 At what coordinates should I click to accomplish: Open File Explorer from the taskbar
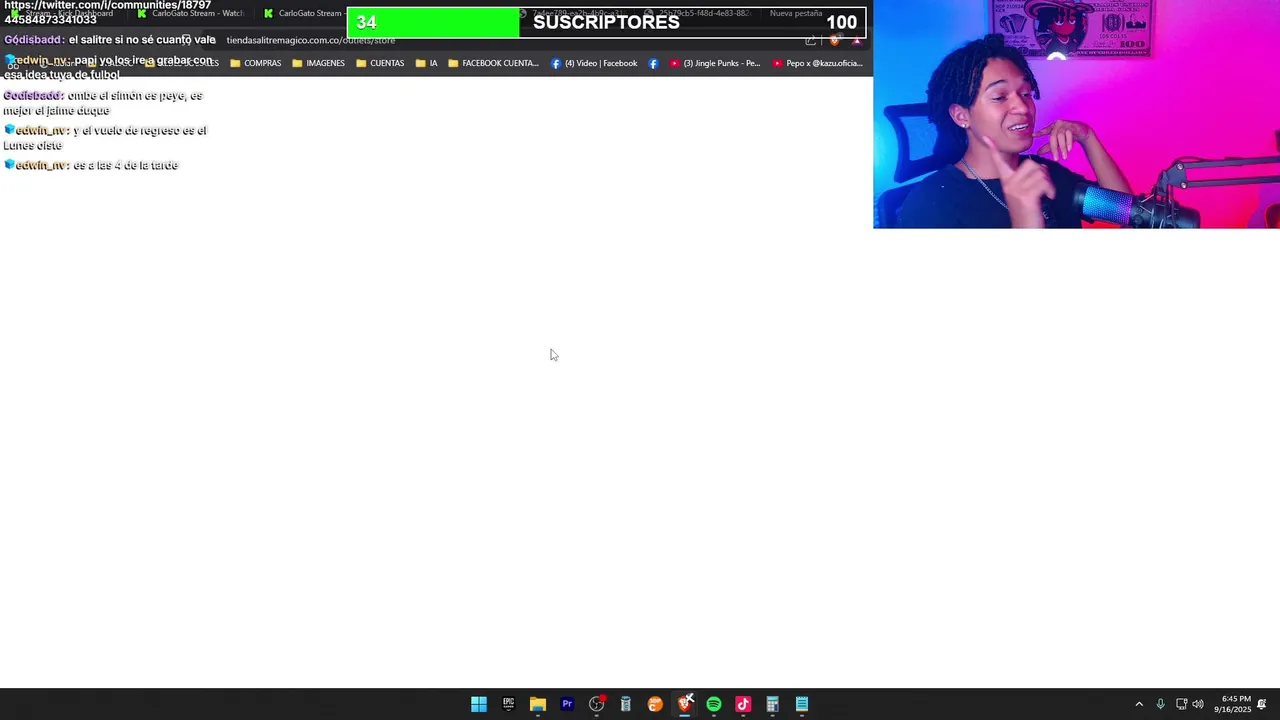(538, 704)
